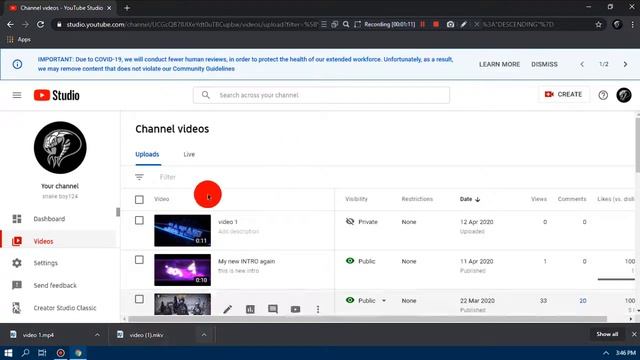Viewport: 640px width, 360px height.
Task: Switch to the Live tab
Action: point(189,155)
